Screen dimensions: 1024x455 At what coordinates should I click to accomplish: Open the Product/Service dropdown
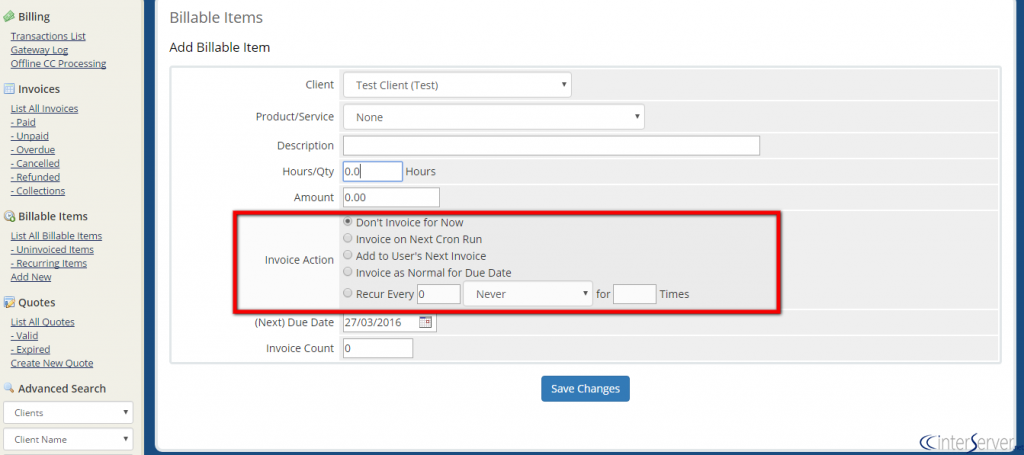pos(494,118)
